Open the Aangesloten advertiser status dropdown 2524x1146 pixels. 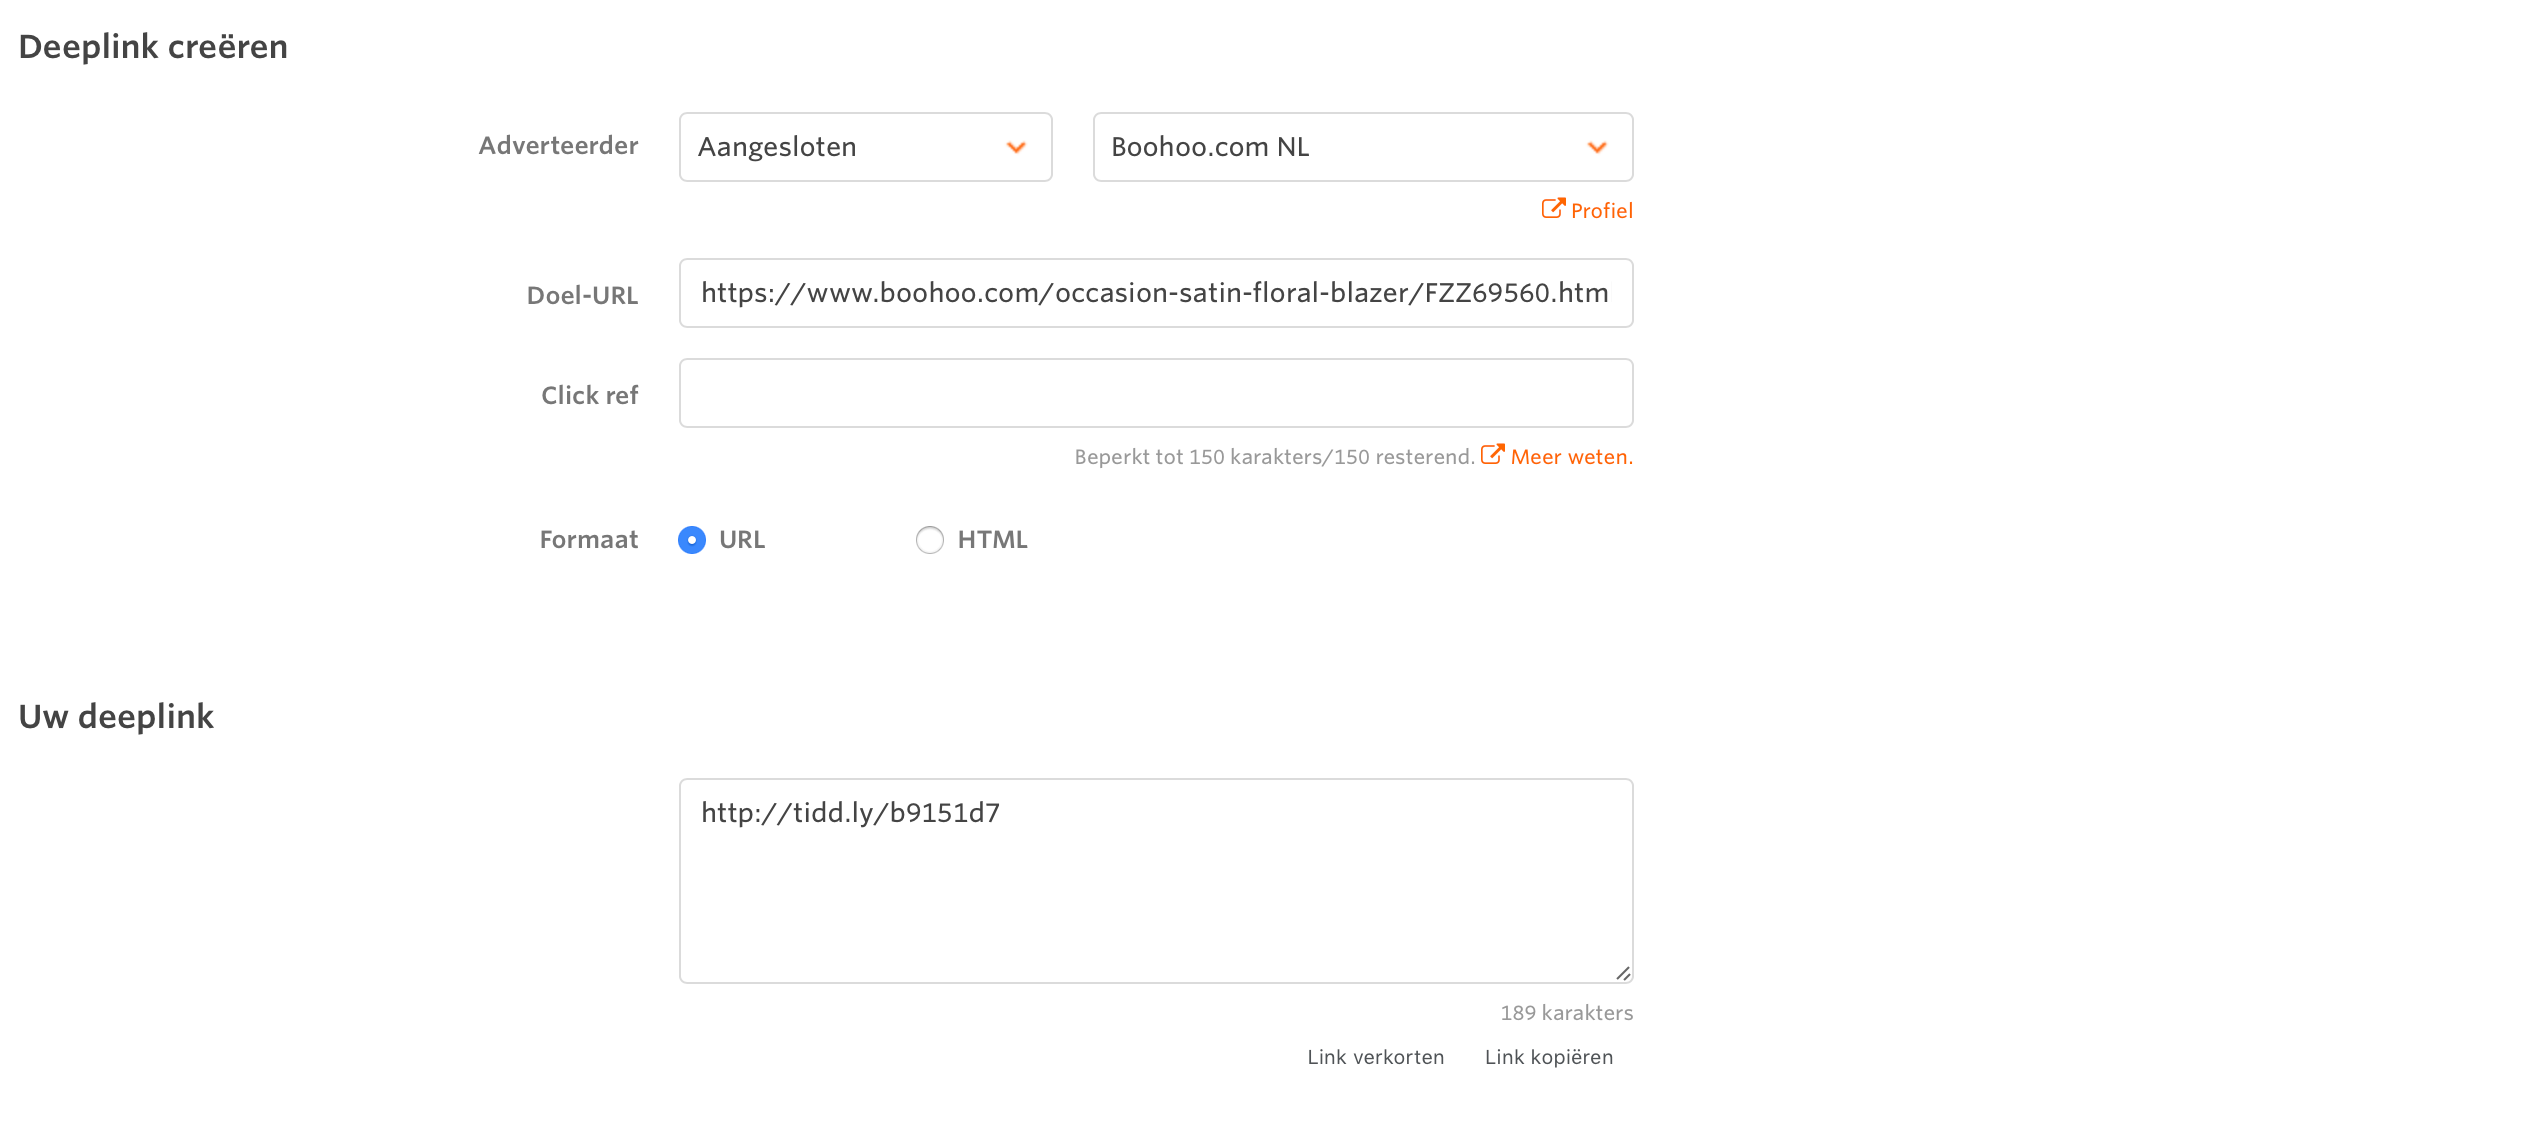coord(865,147)
